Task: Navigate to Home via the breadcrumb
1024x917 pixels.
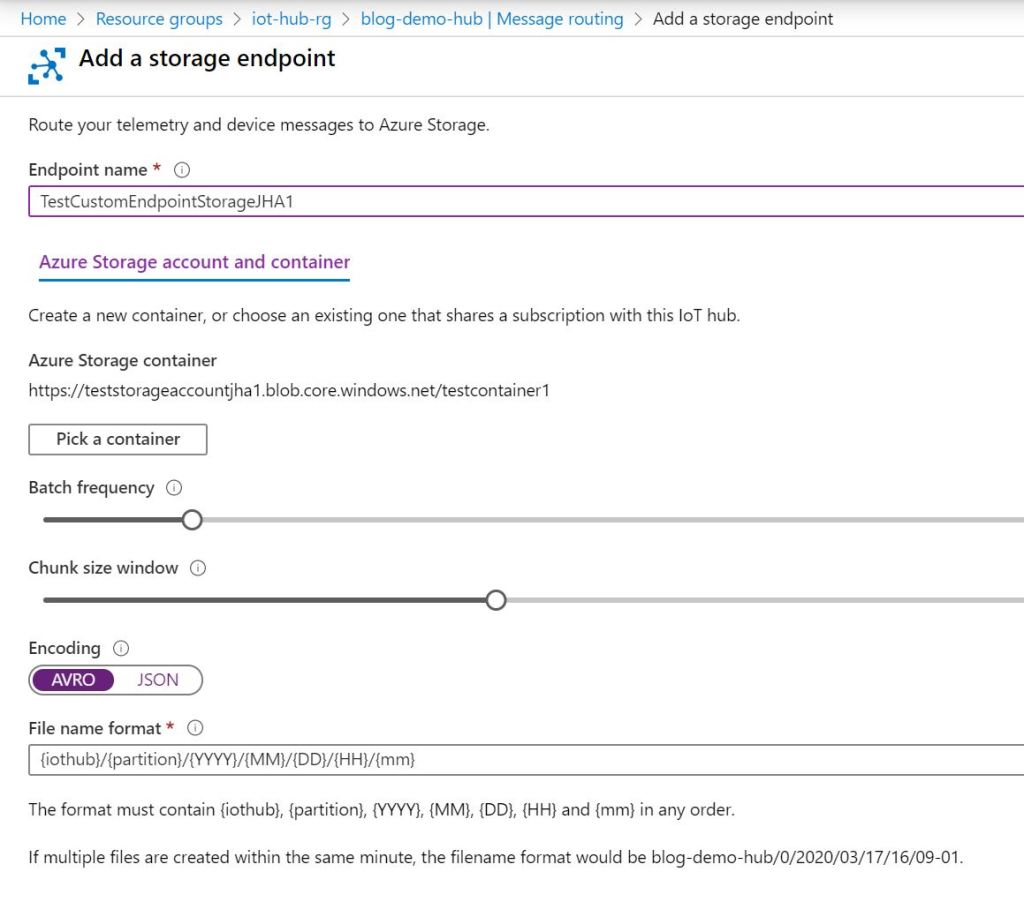Action: 43,18
